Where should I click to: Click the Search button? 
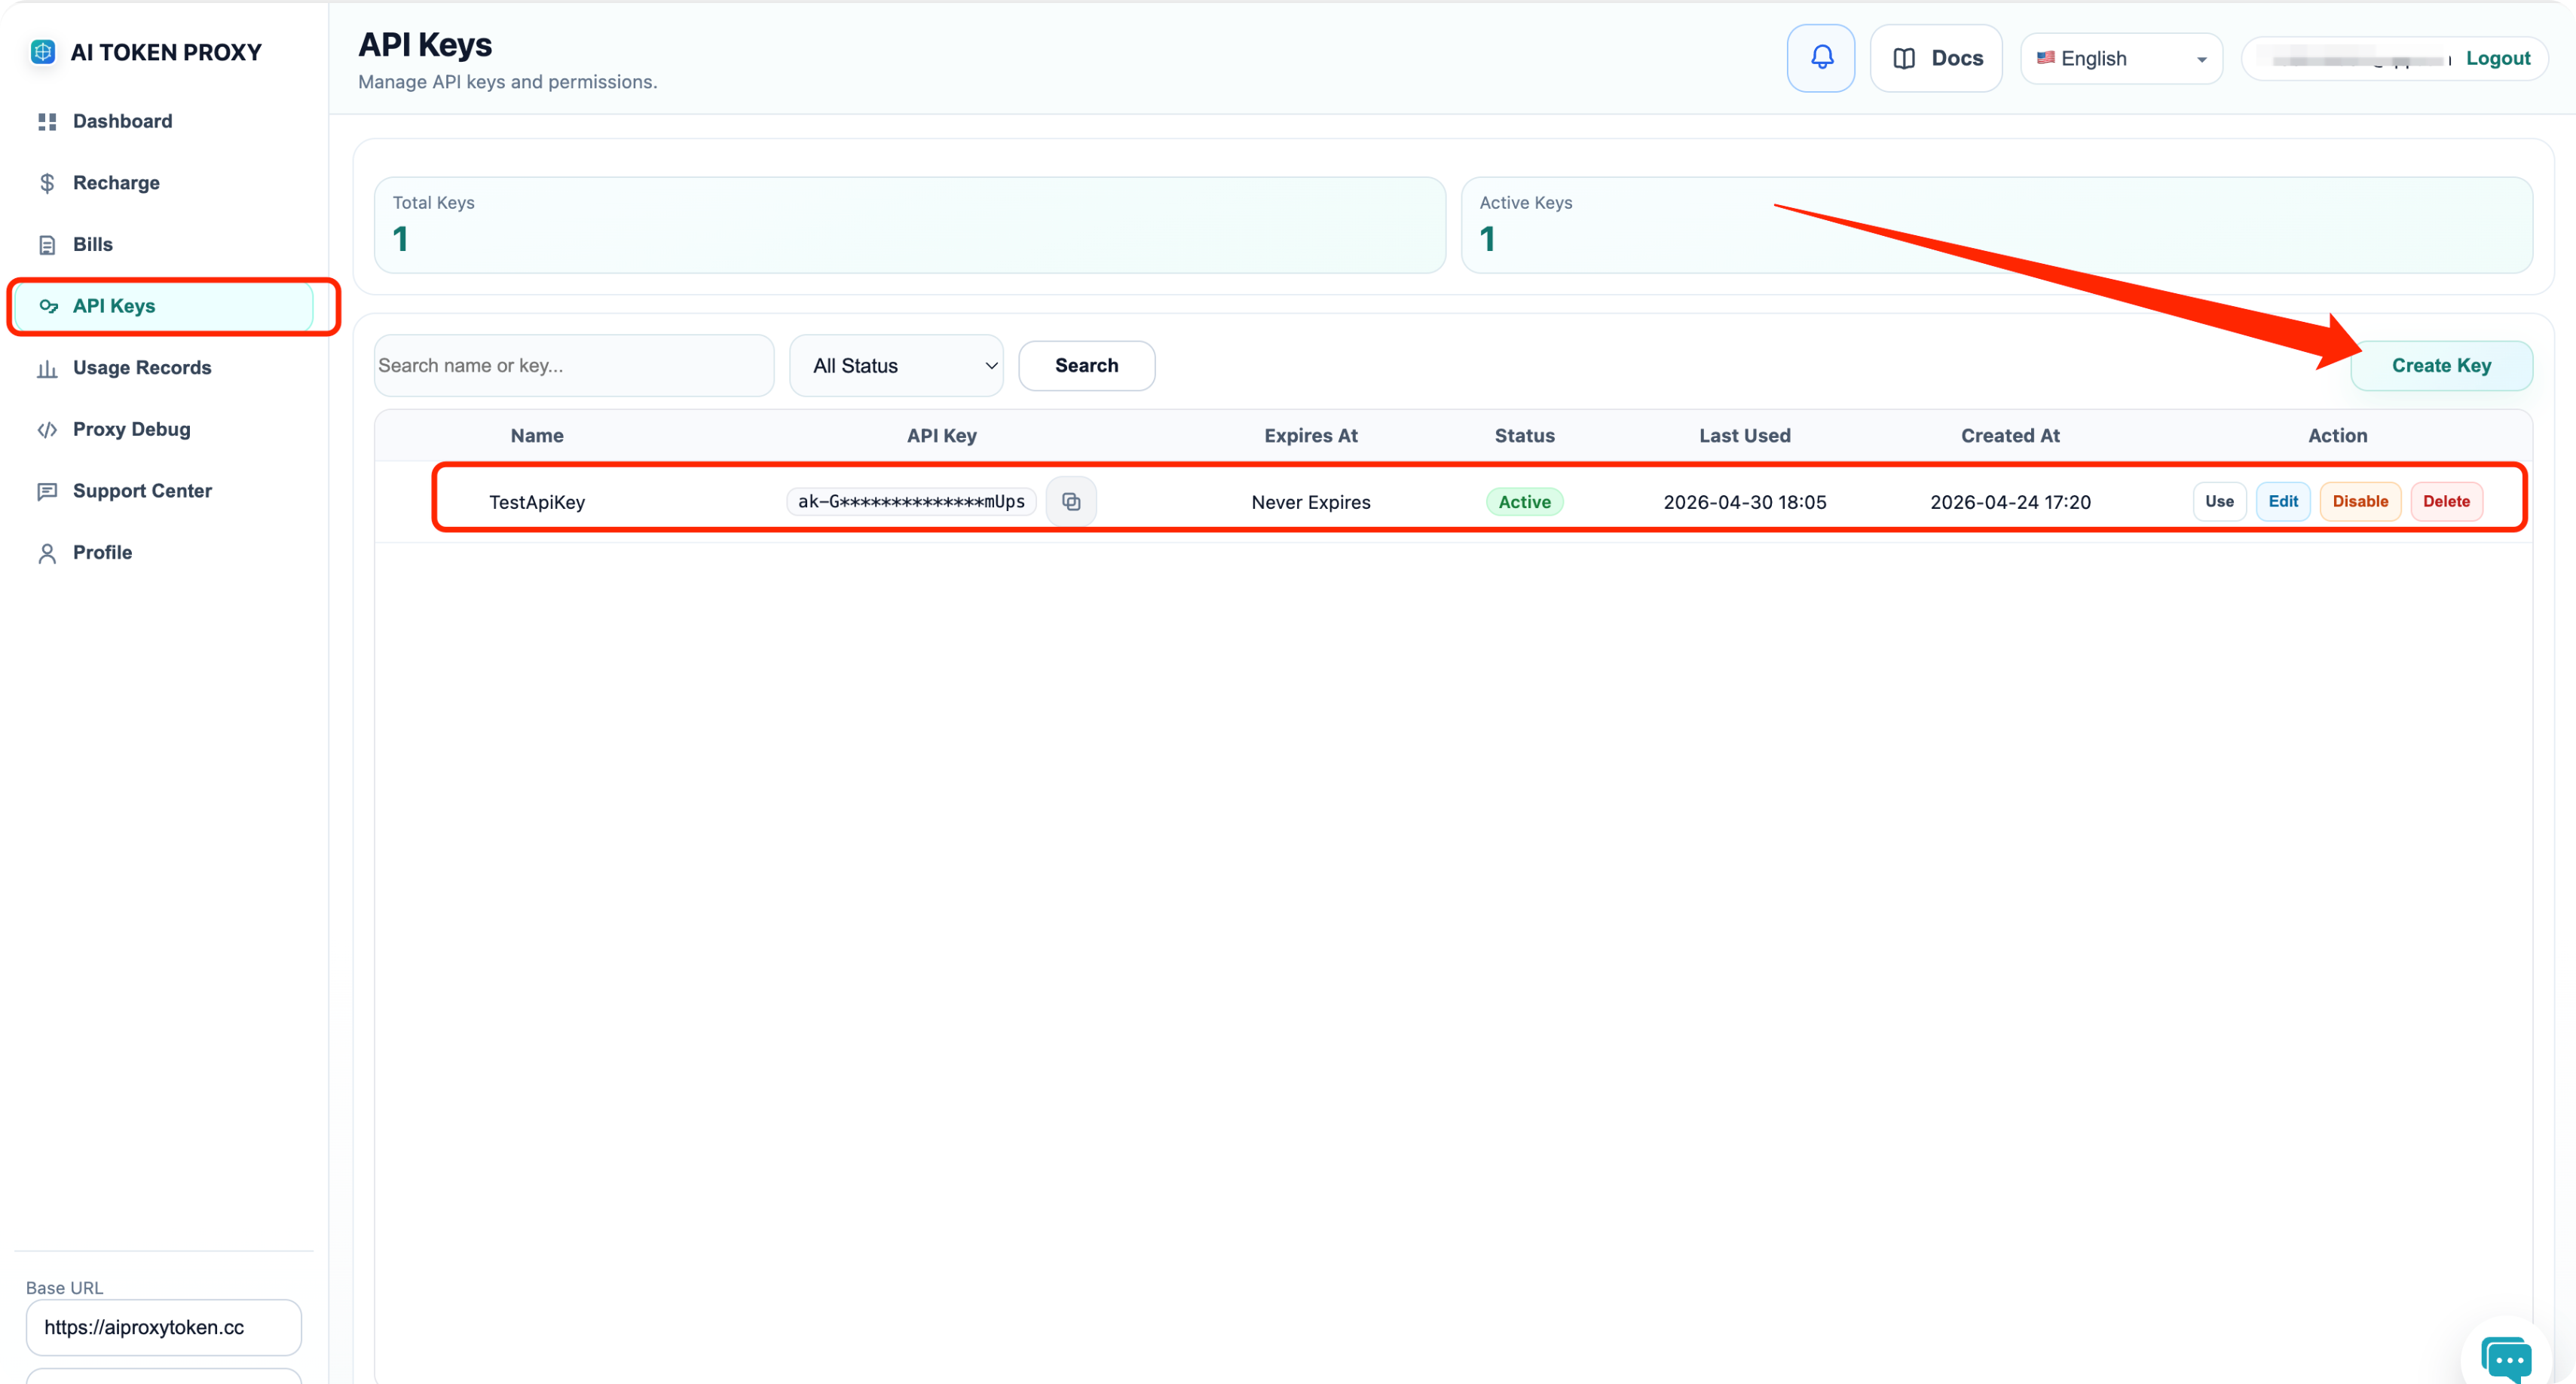point(1086,366)
